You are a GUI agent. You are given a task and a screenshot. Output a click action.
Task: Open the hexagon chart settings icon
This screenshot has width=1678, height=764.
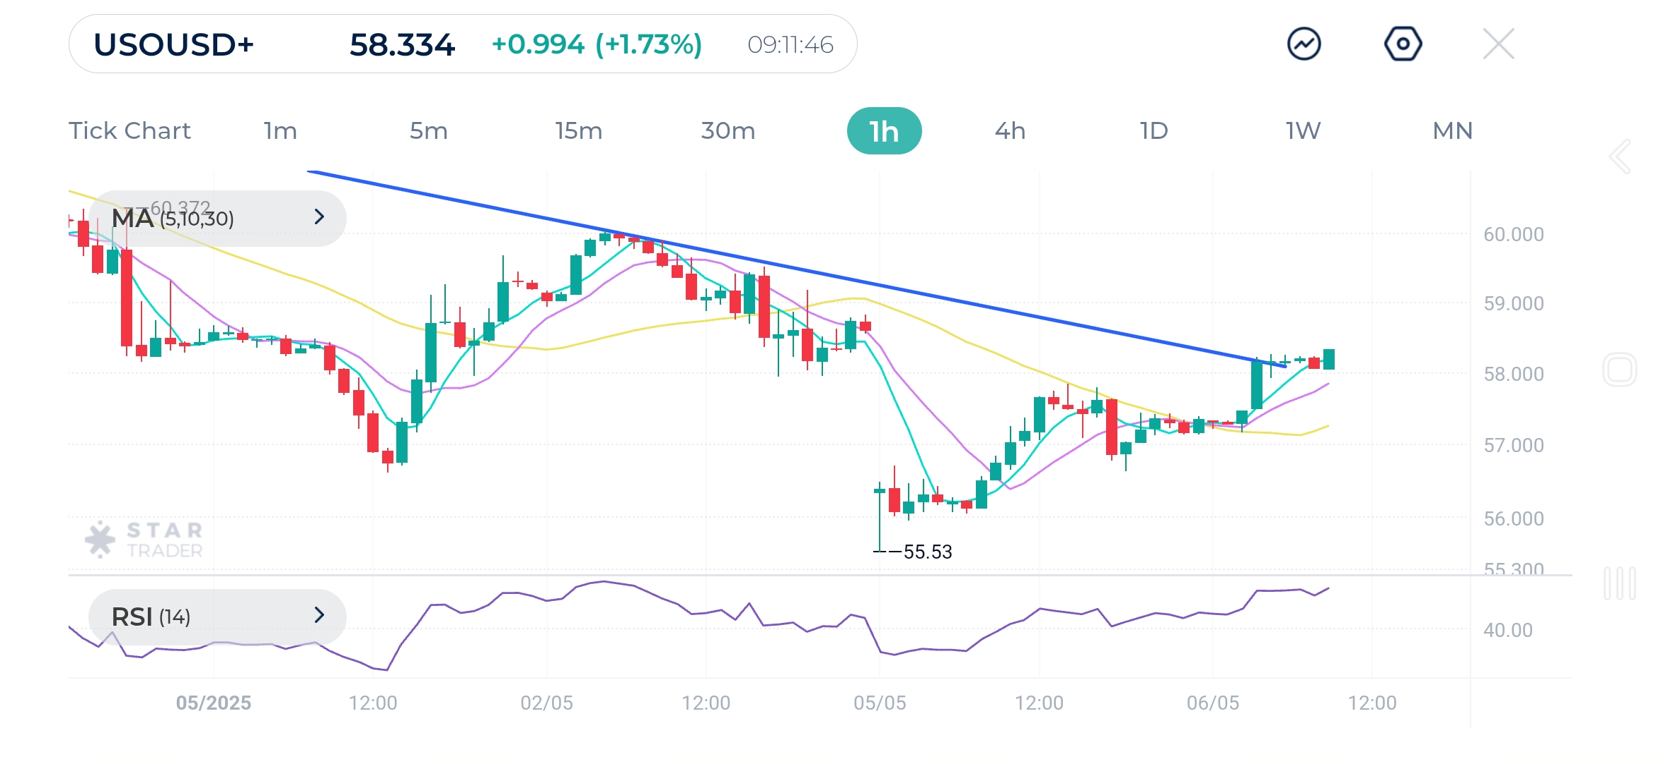pos(1403,44)
